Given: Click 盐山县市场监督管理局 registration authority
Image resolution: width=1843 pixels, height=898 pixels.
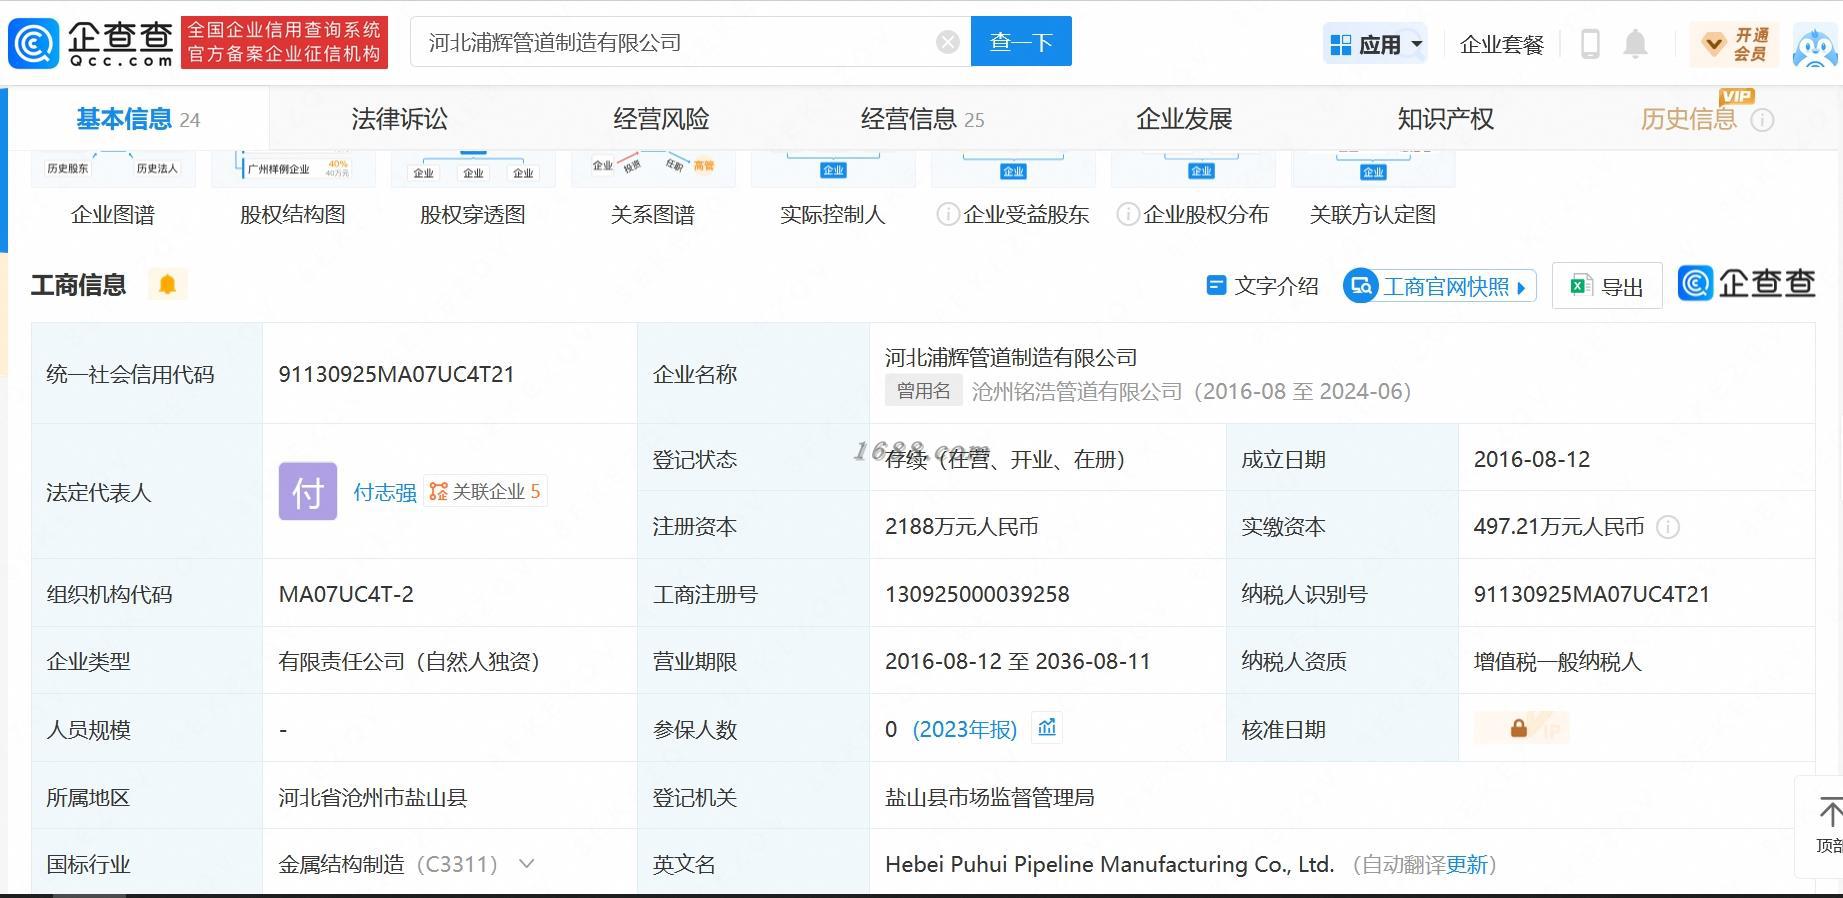Looking at the screenshot, I should coord(989,797).
